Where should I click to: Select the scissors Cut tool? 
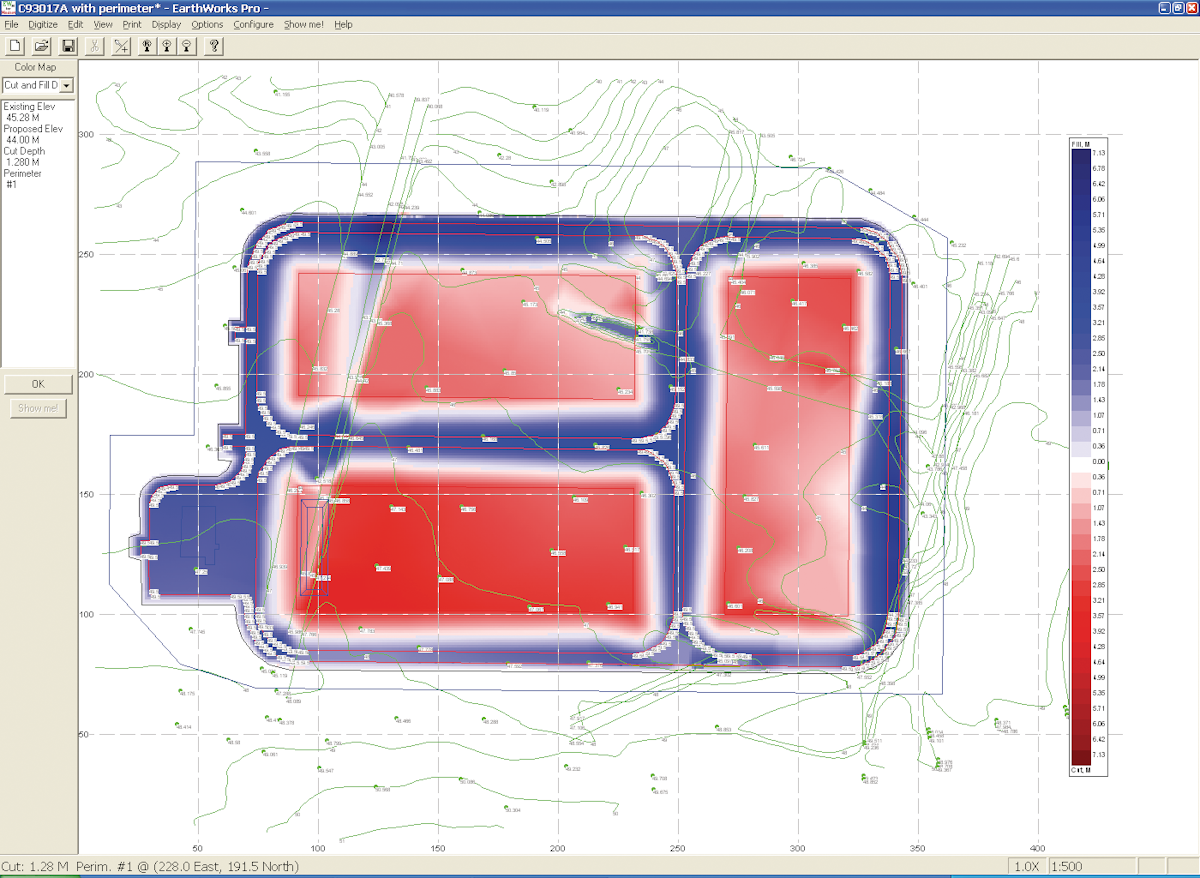coord(95,45)
